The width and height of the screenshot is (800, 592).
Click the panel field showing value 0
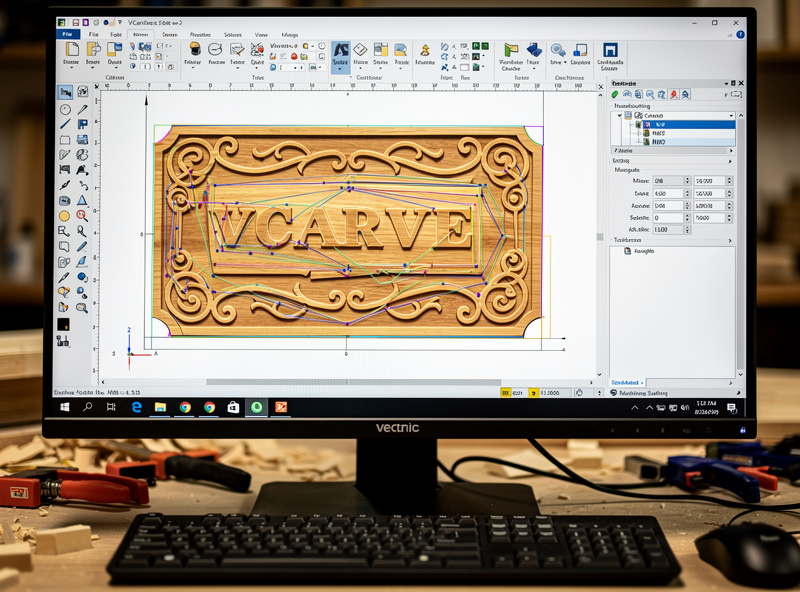[667, 218]
